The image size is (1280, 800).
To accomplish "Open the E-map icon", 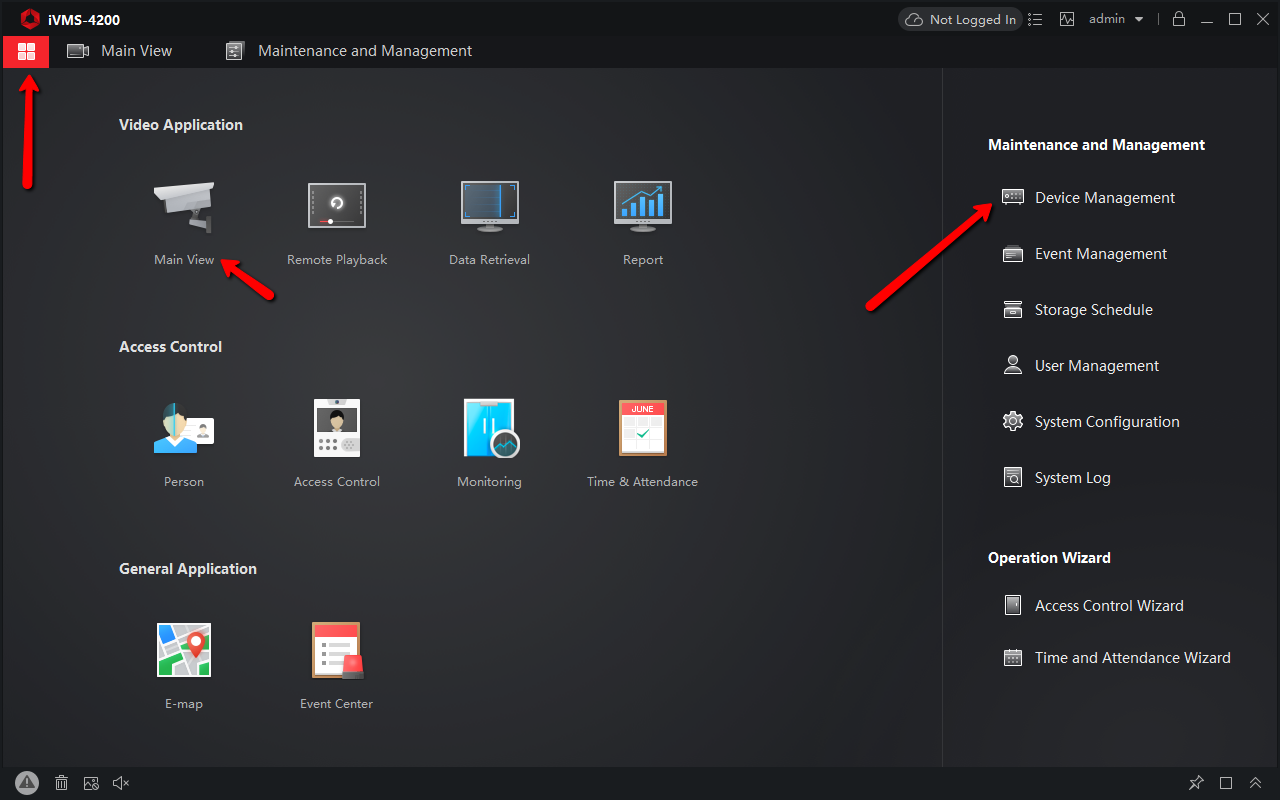I will (x=184, y=650).
